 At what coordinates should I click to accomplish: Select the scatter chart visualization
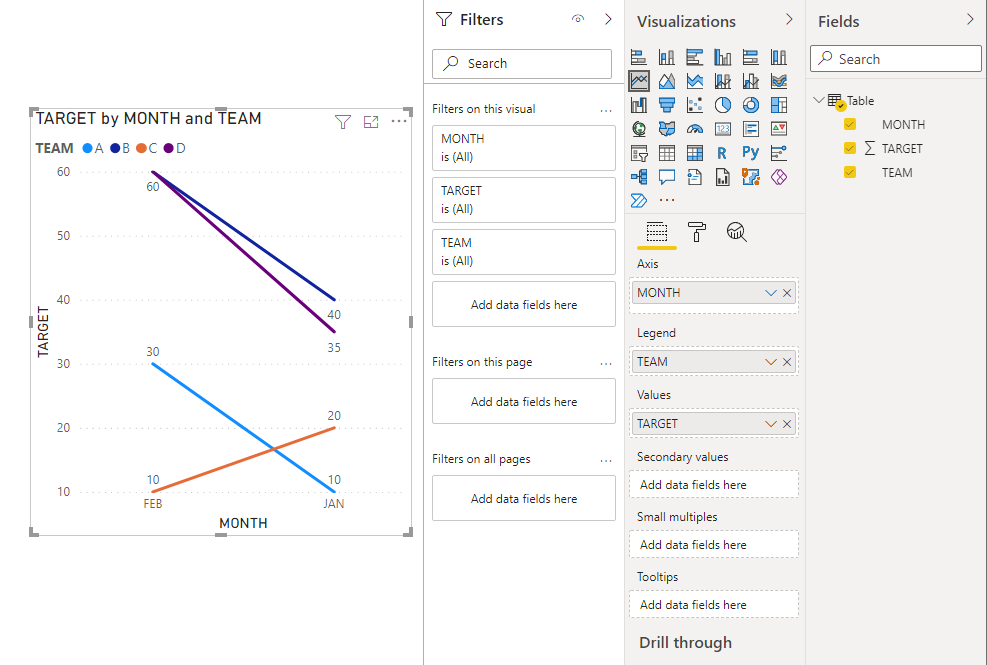[694, 105]
